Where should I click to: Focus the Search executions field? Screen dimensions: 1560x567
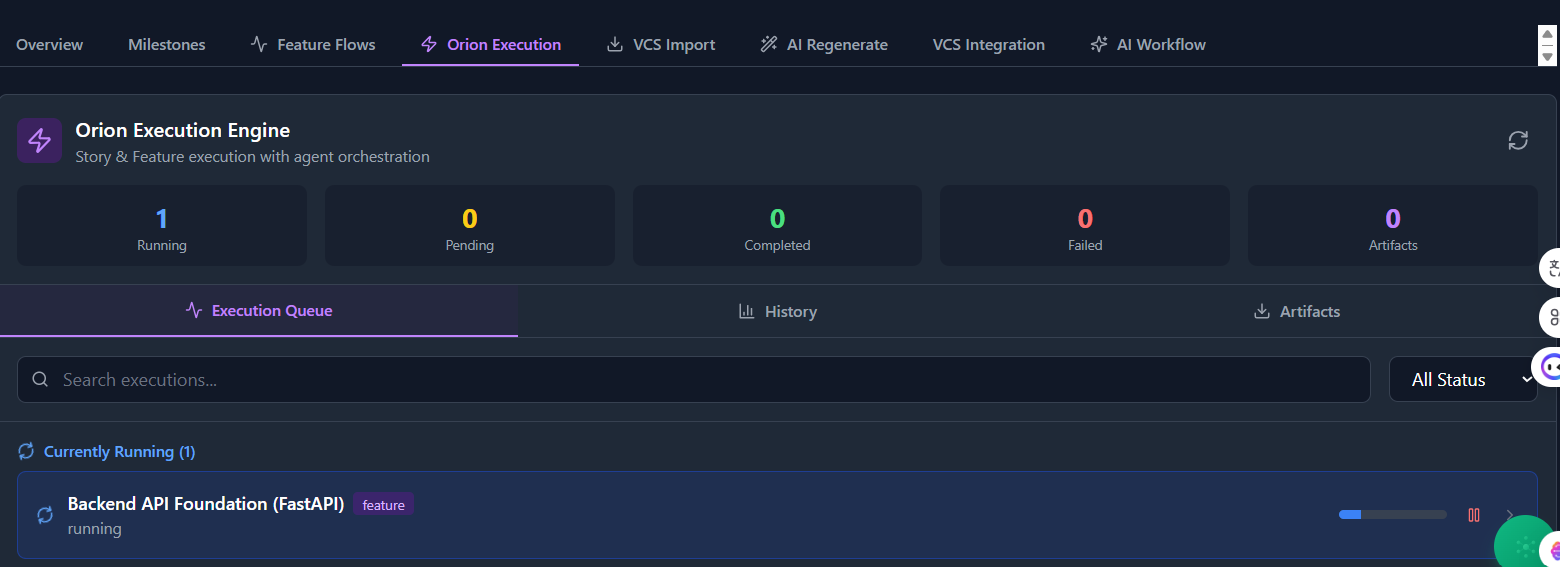click(694, 380)
